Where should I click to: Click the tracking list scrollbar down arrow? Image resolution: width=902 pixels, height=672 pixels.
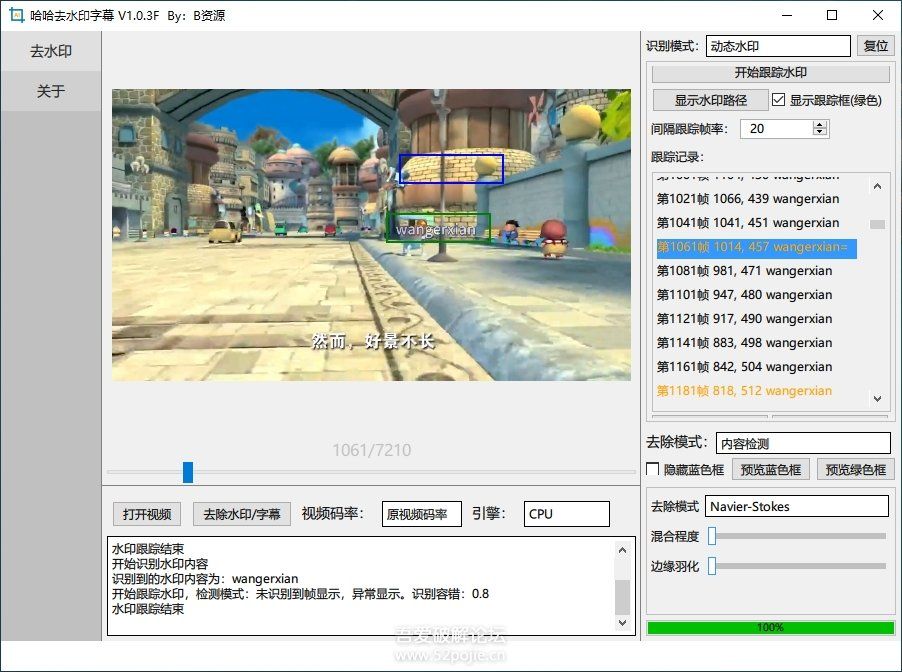click(x=877, y=398)
